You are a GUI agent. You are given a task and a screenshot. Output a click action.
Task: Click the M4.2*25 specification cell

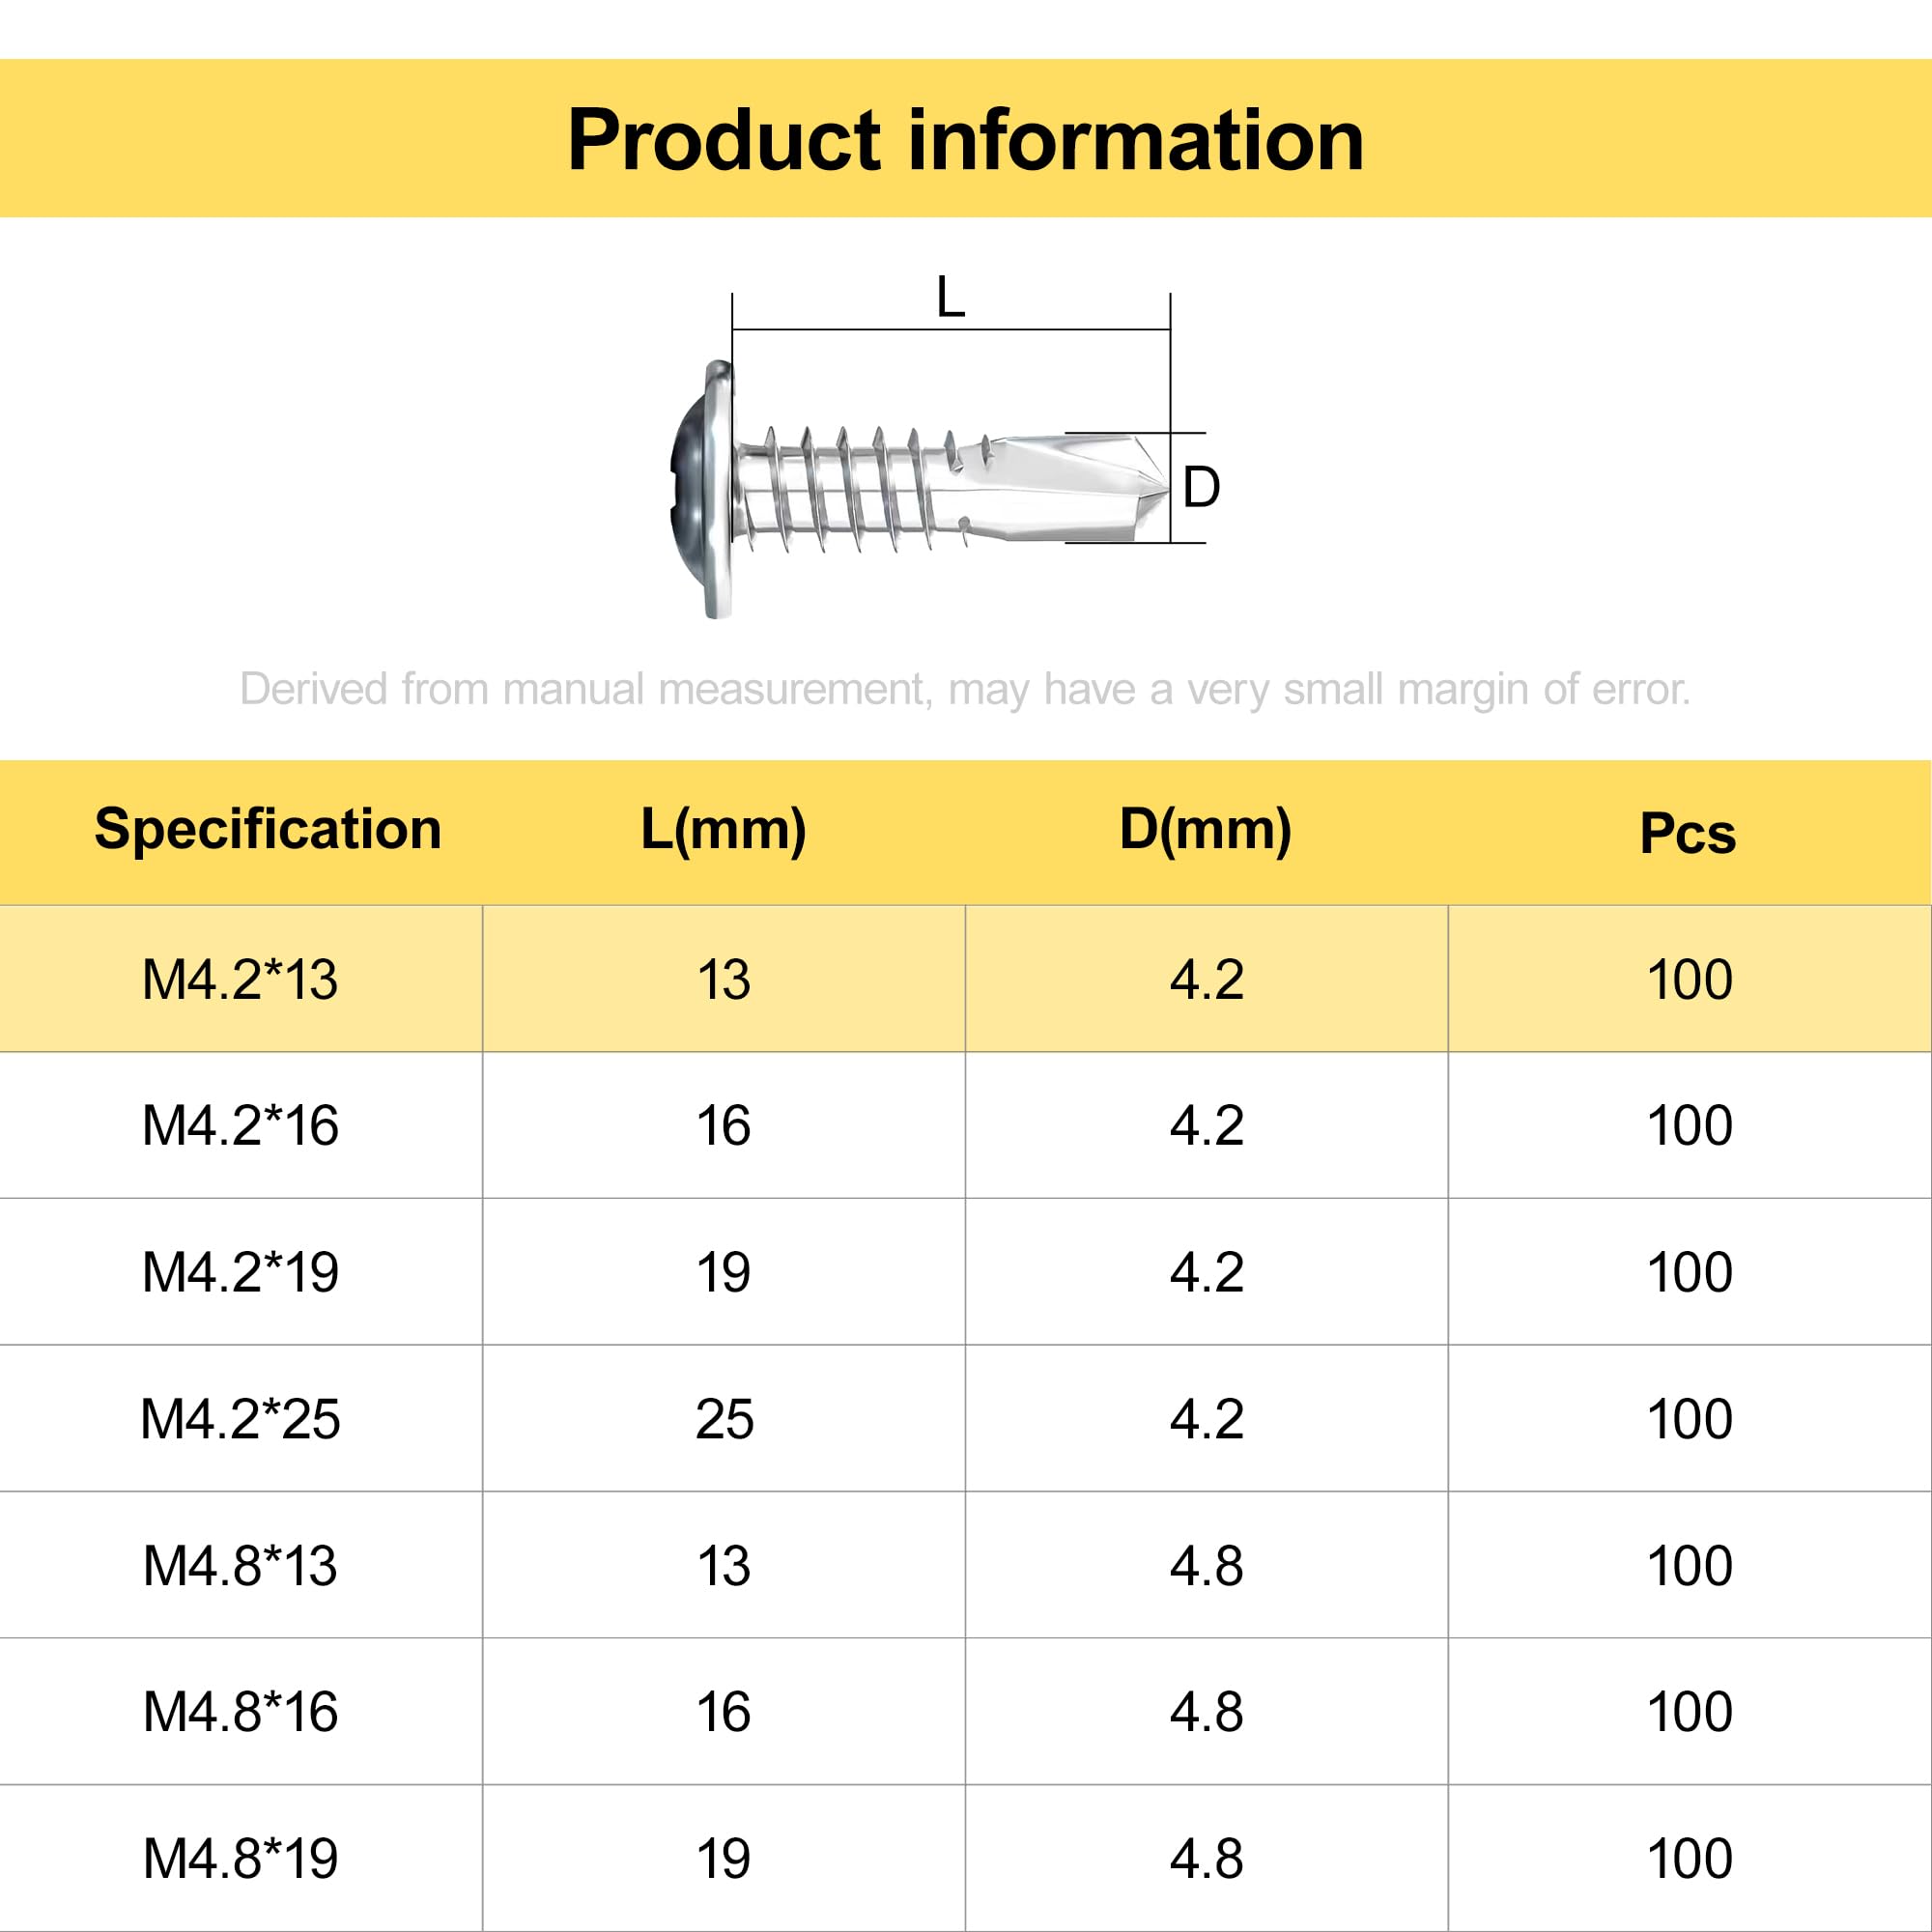[241, 1418]
